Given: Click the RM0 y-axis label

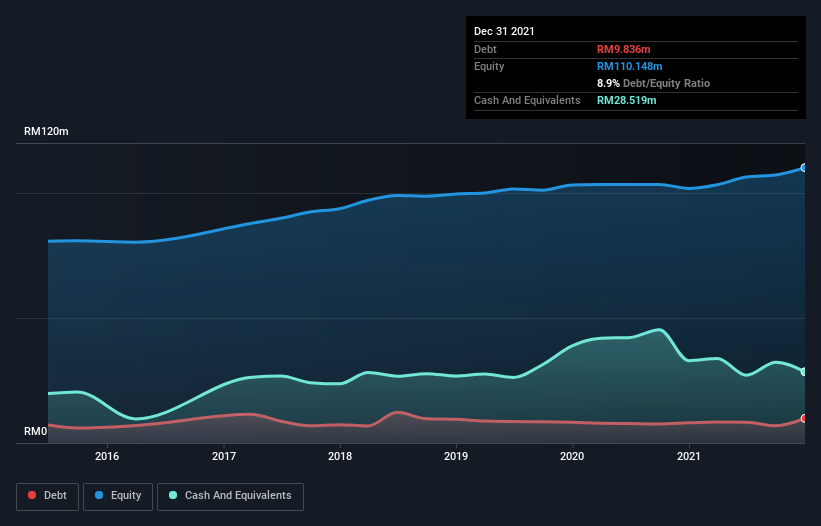Looking at the screenshot, I should point(36,431).
